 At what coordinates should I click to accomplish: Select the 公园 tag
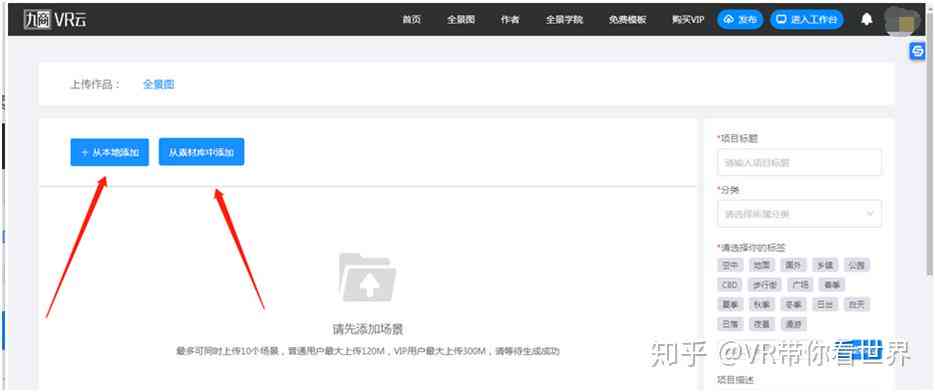[856, 265]
